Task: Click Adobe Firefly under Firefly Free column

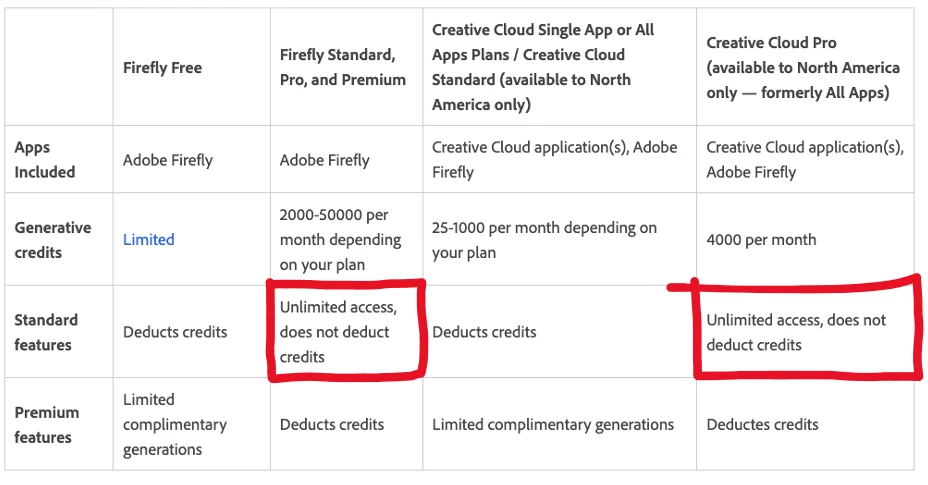Action: click(168, 160)
